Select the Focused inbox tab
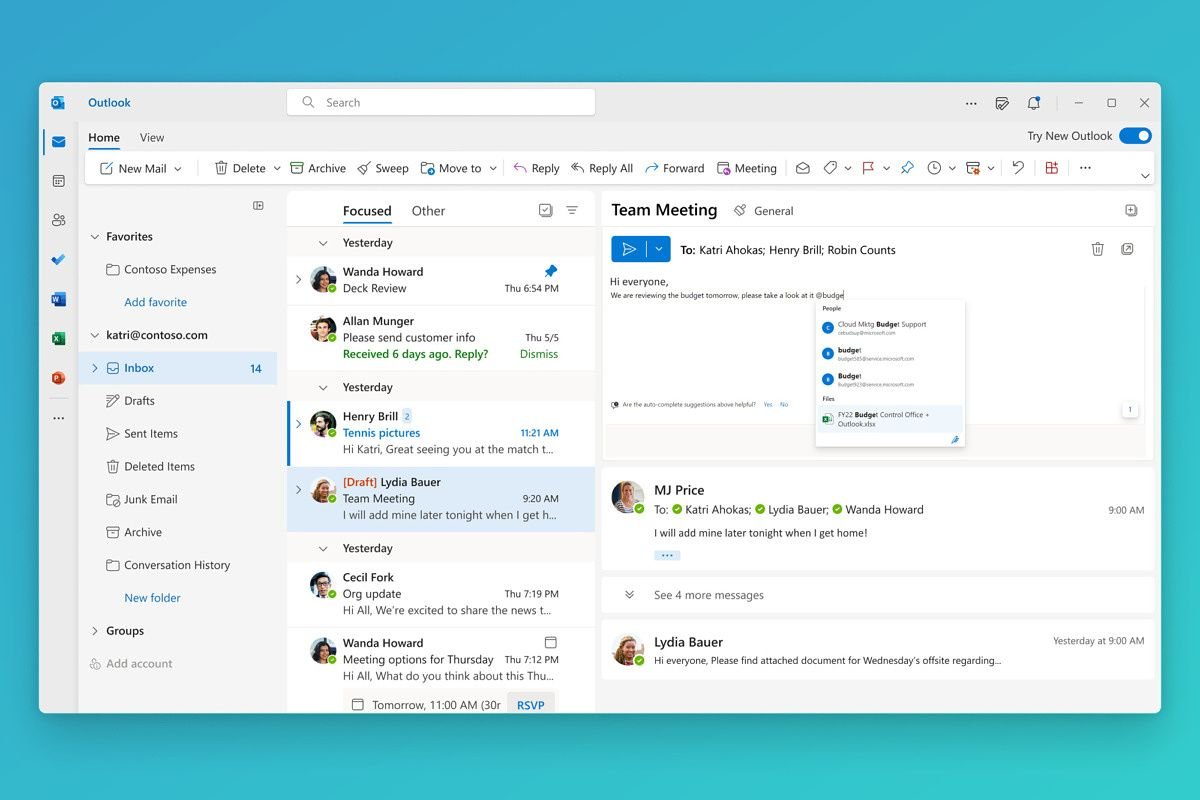Viewport: 1200px width, 800px height. pos(367,211)
